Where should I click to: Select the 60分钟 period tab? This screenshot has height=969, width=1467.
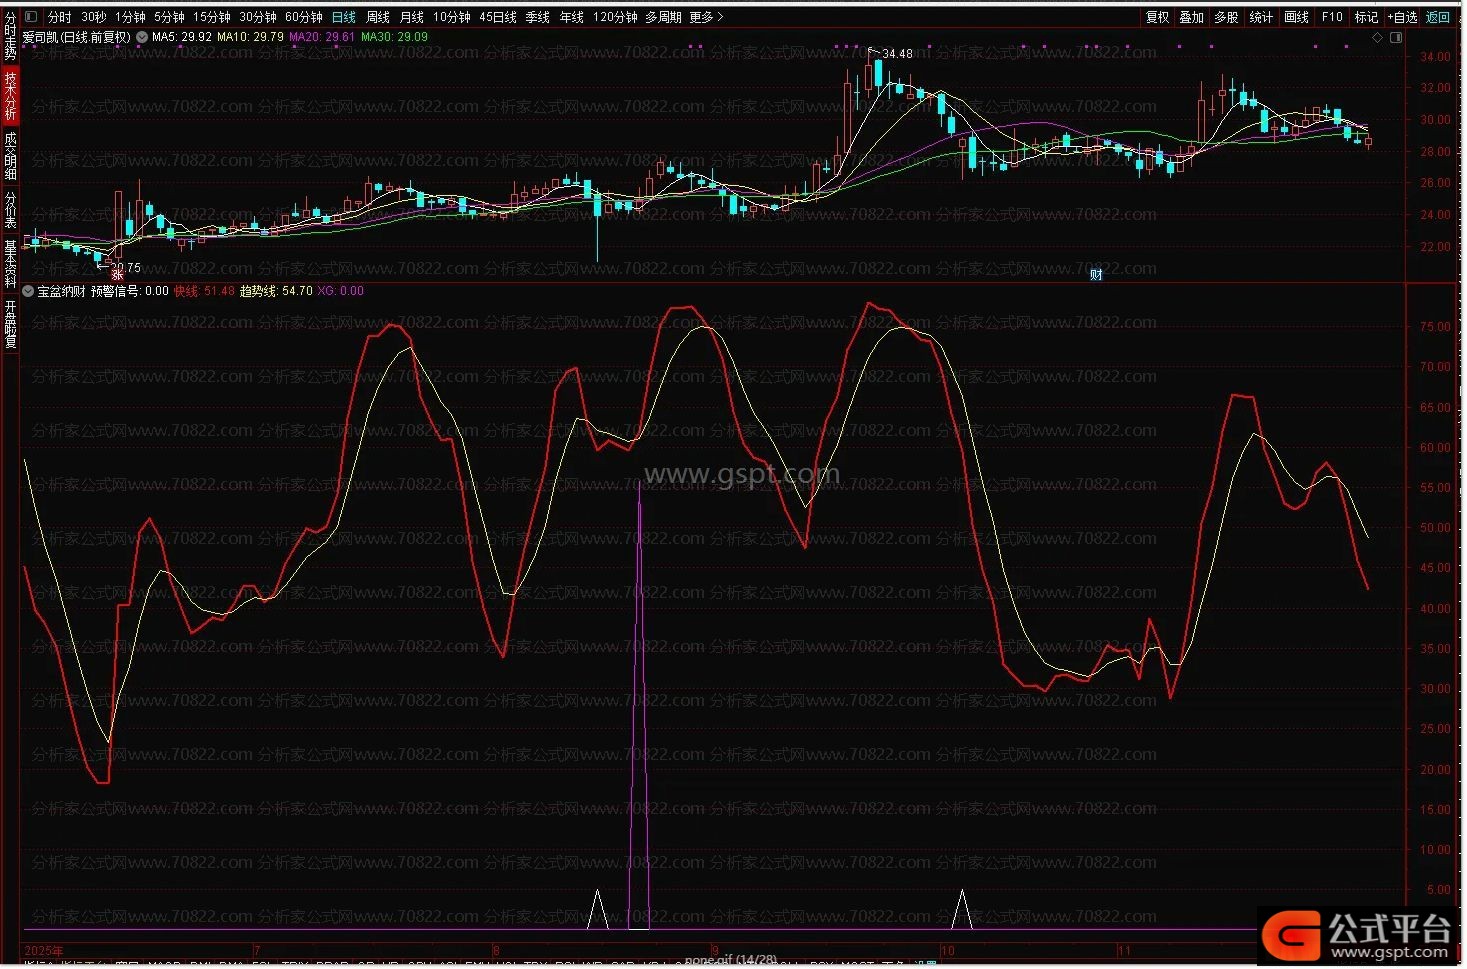click(x=304, y=17)
